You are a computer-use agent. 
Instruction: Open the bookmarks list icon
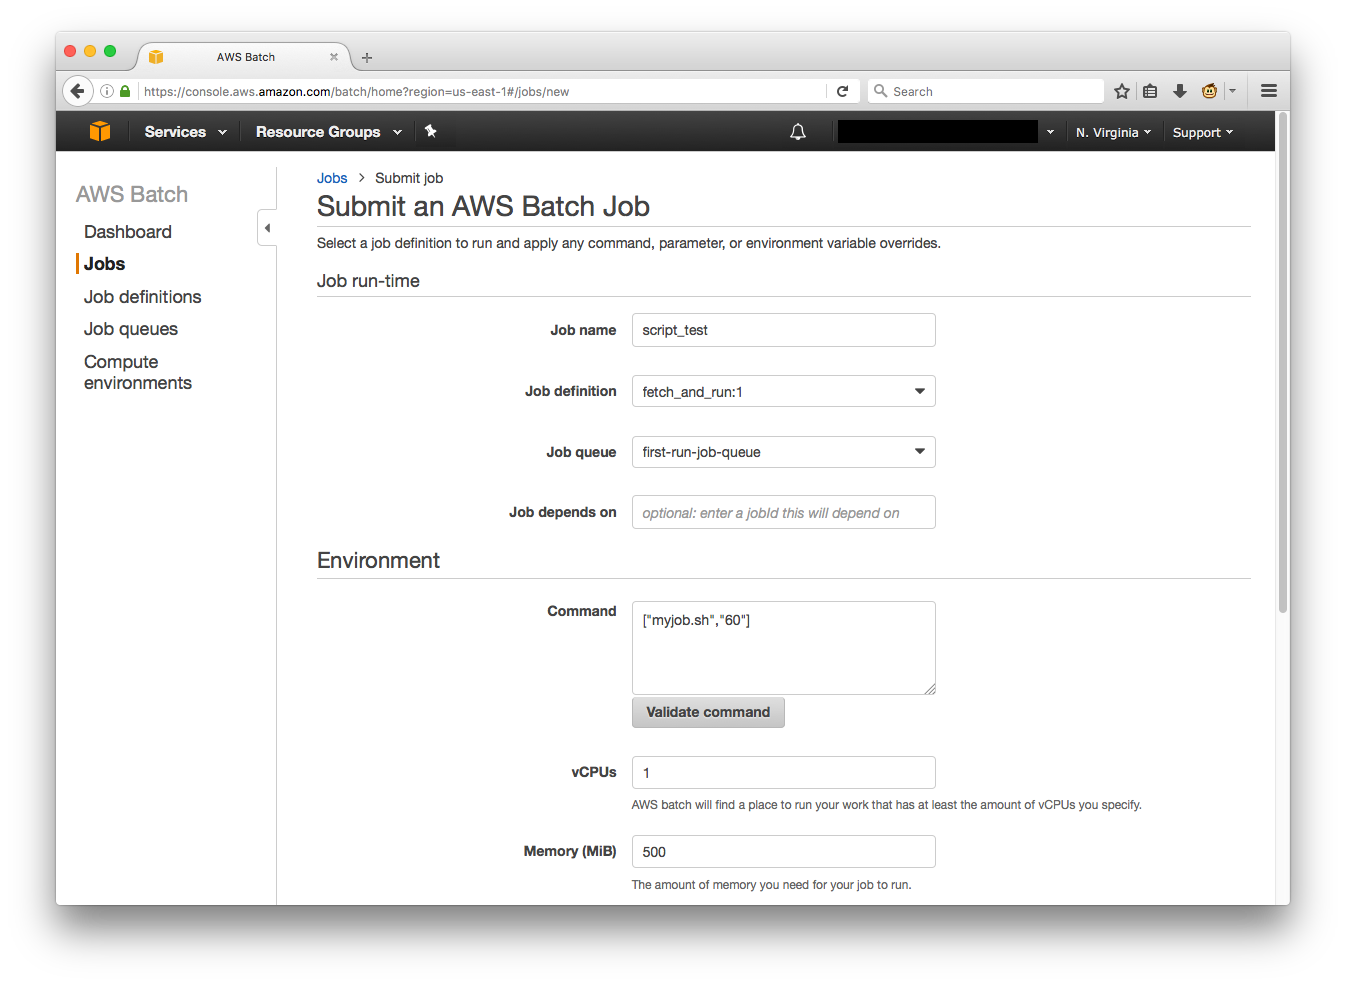pos(1150,91)
